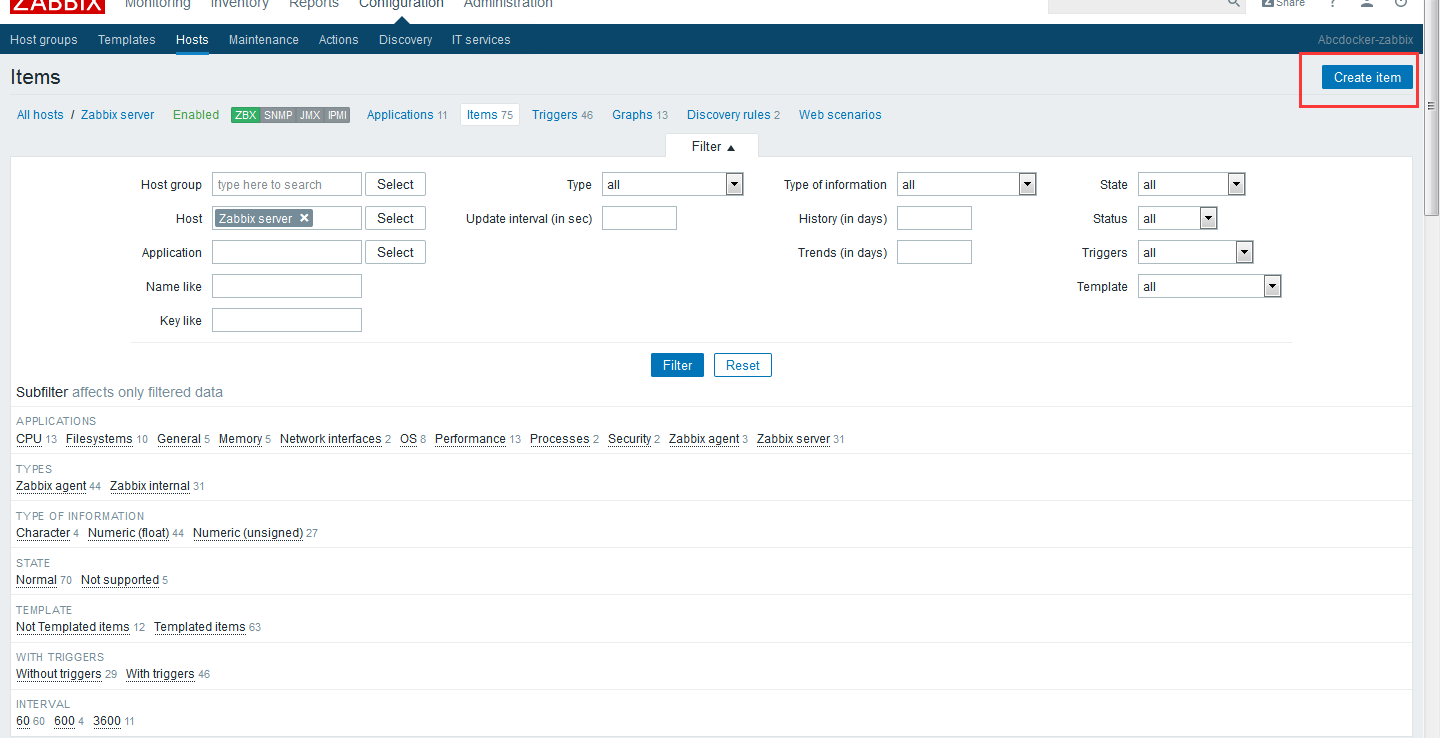Open the Zabbix server breadcrumb link
Image resolution: width=1440 pixels, height=738 pixels.
(x=118, y=115)
